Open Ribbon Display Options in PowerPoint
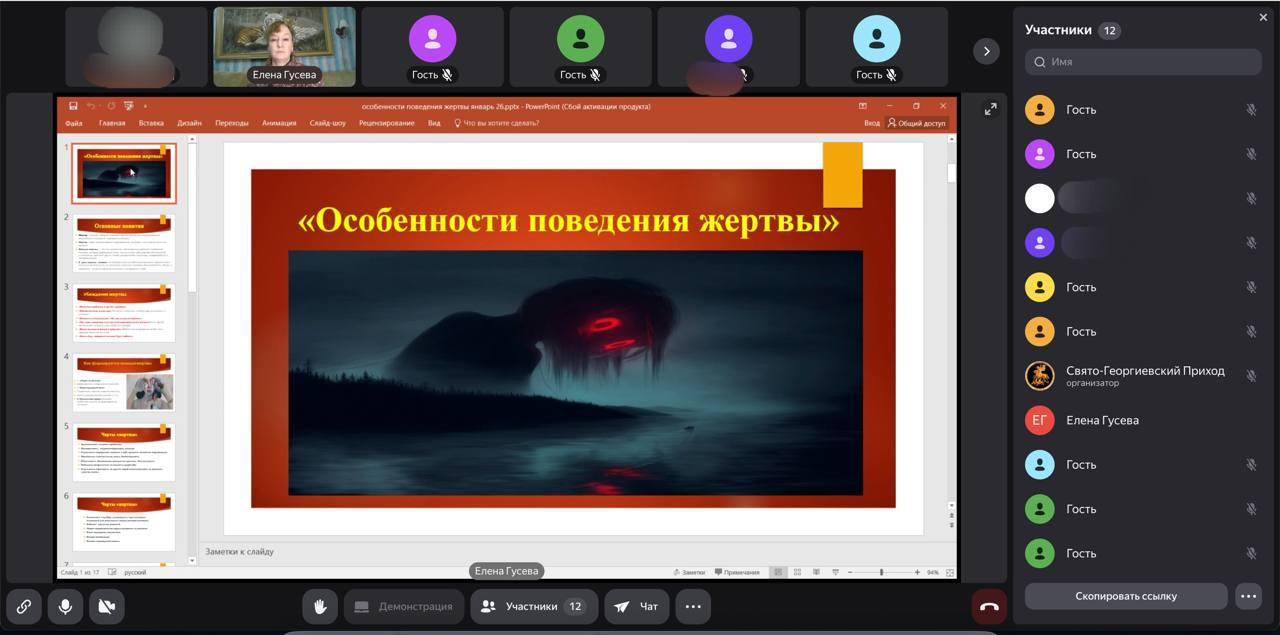 pos(863,106)
